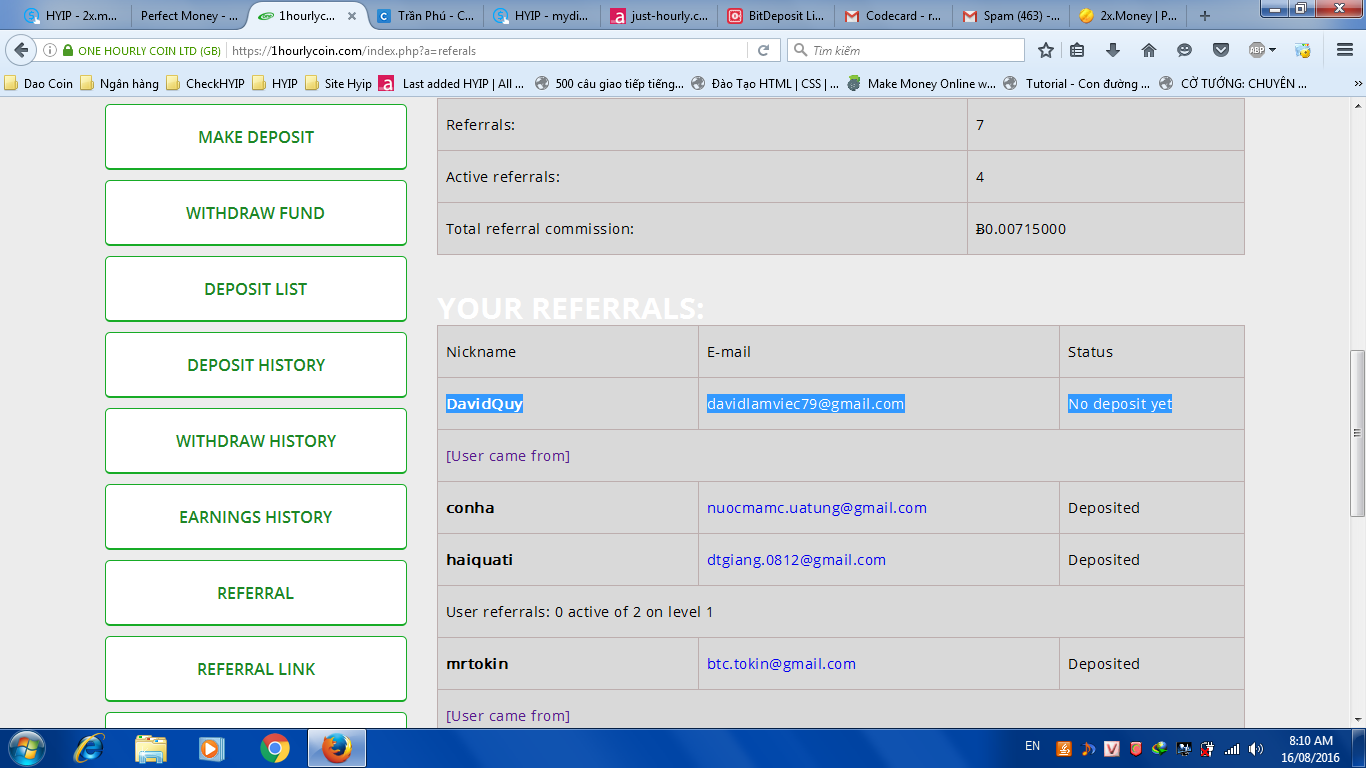
Task: Open the Đào Tạo HTML CSS bookmark
Action: 765,84
